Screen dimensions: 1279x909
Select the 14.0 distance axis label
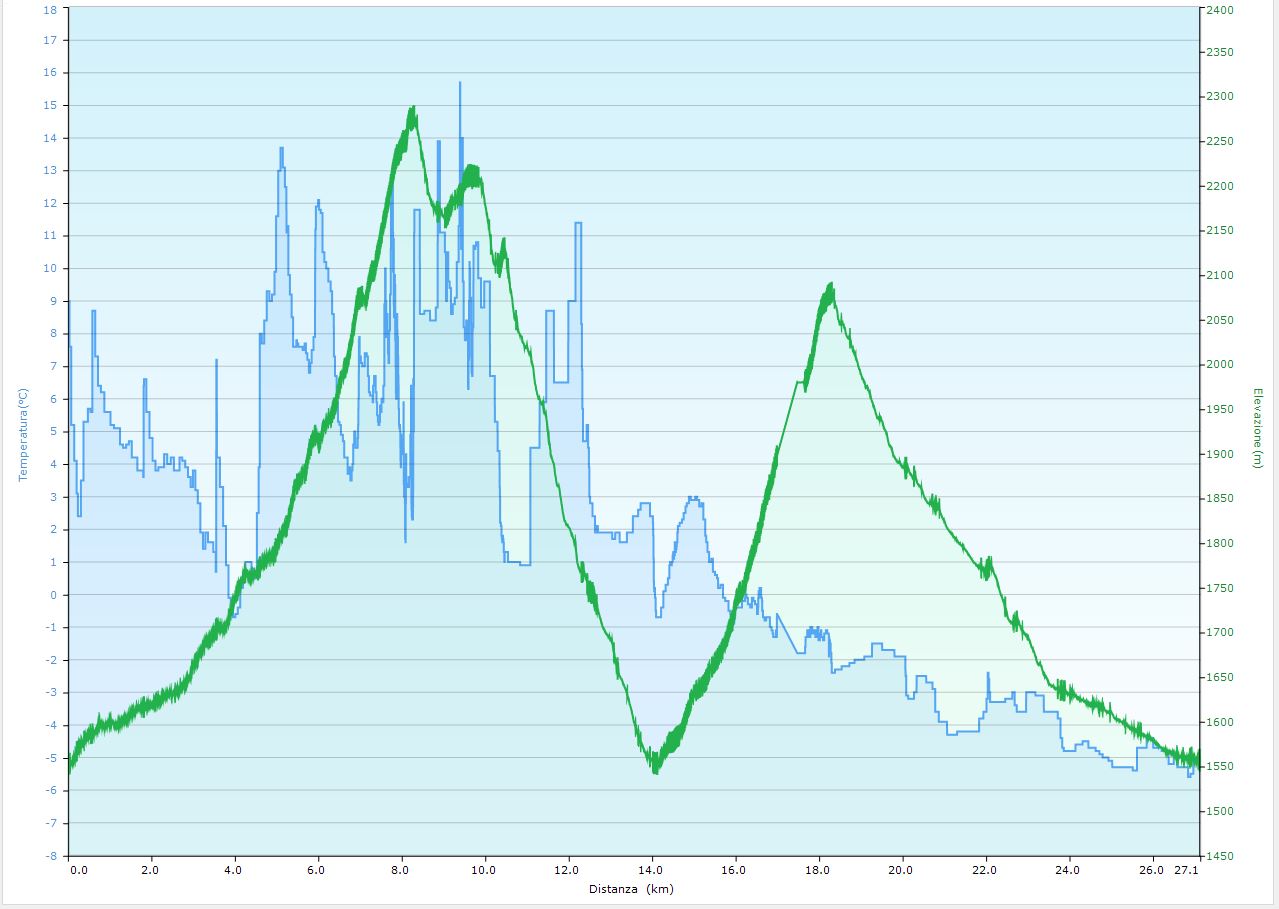[x=652, y=871]
